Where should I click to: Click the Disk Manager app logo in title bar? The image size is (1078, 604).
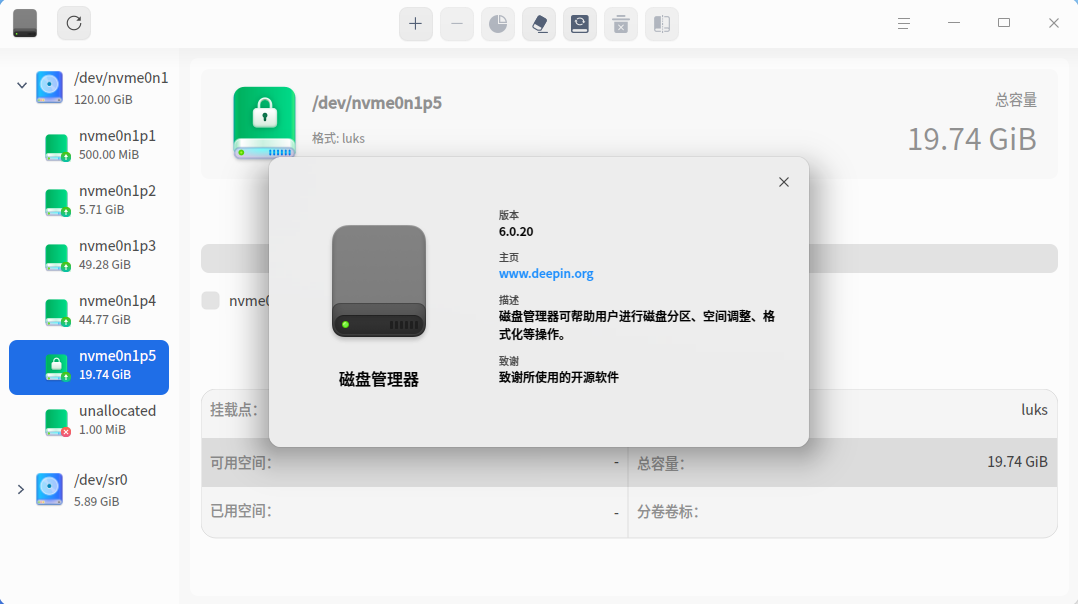tap(25, 23)
